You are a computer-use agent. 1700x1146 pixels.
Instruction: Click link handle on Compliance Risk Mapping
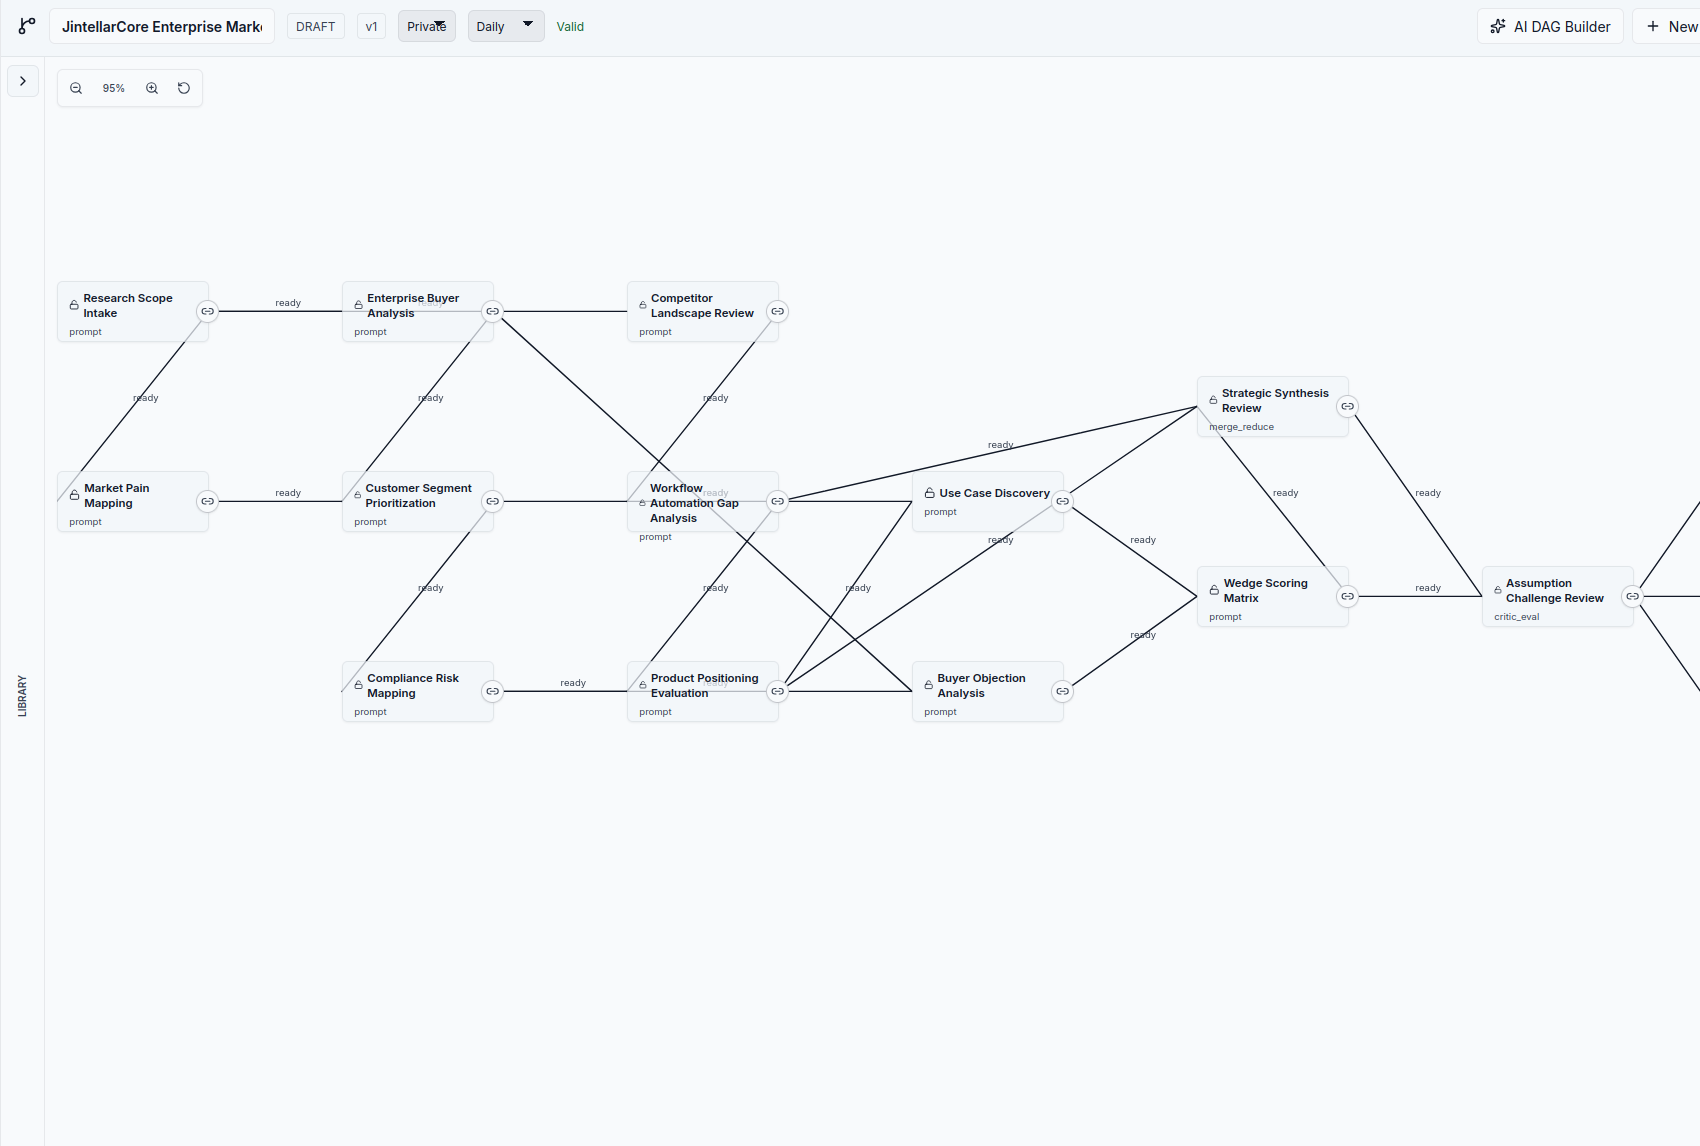click(x=493, y=691)
